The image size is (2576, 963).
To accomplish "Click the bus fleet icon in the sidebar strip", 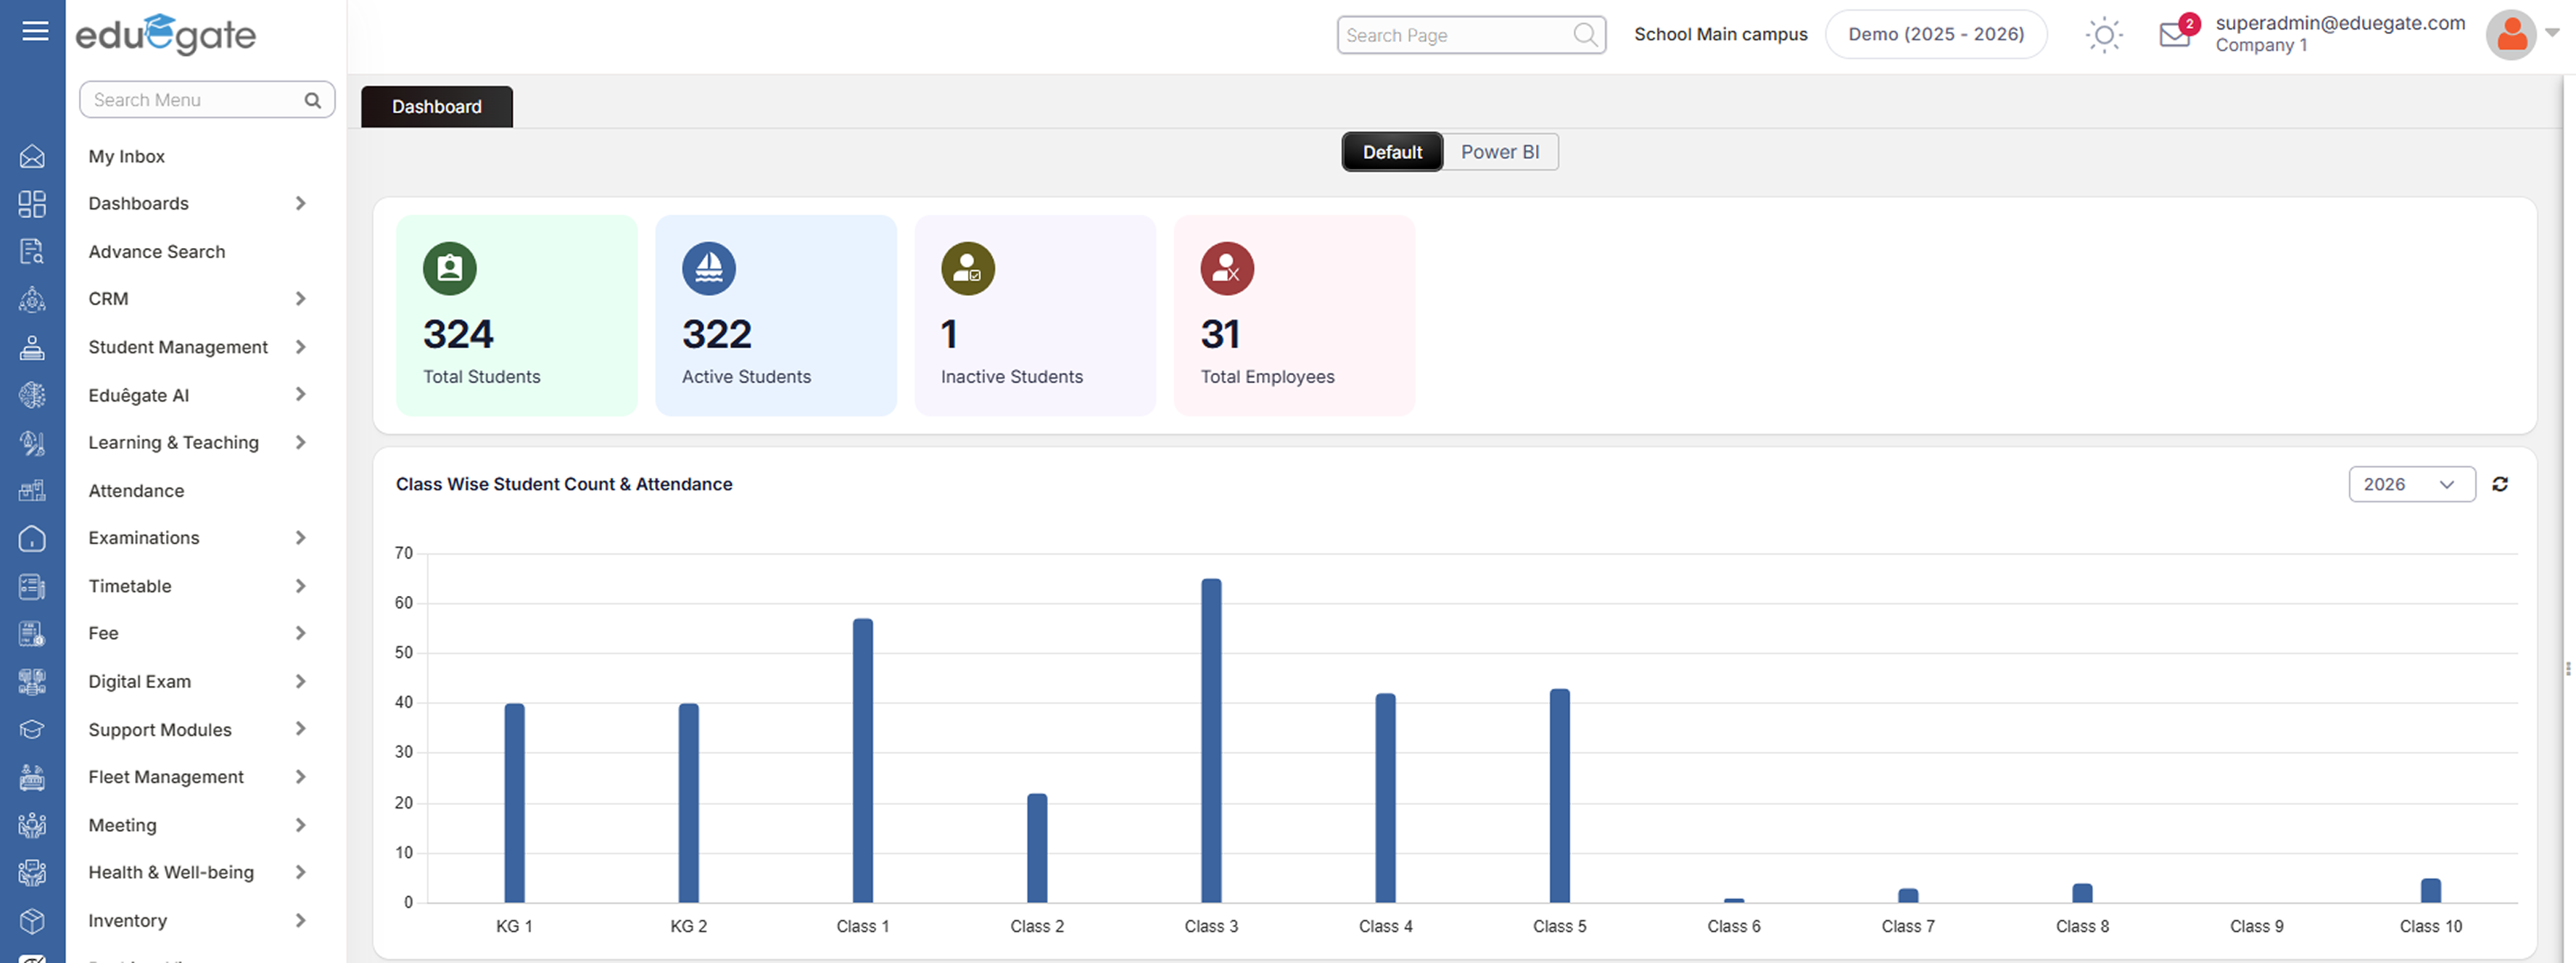I will [32, 777].
